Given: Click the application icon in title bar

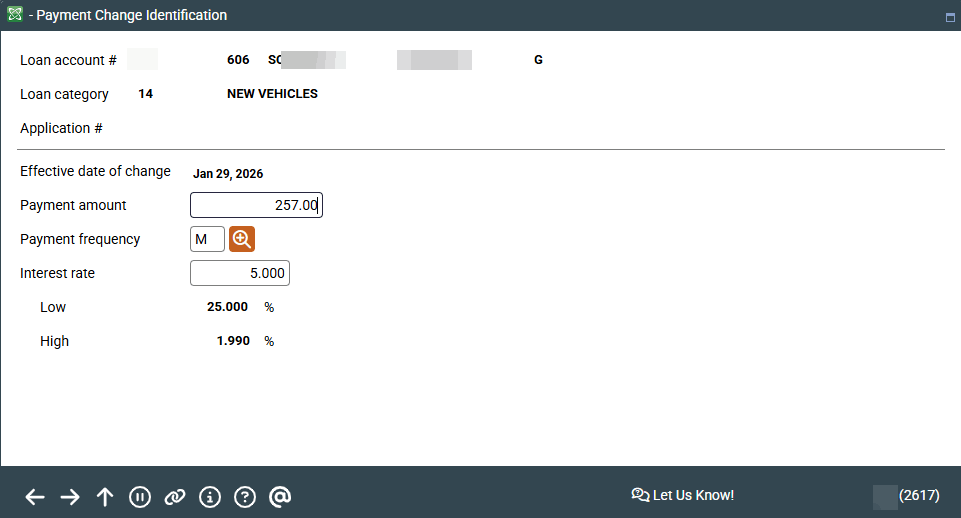Looking at the screenshot, I should [x=14, y=15].
